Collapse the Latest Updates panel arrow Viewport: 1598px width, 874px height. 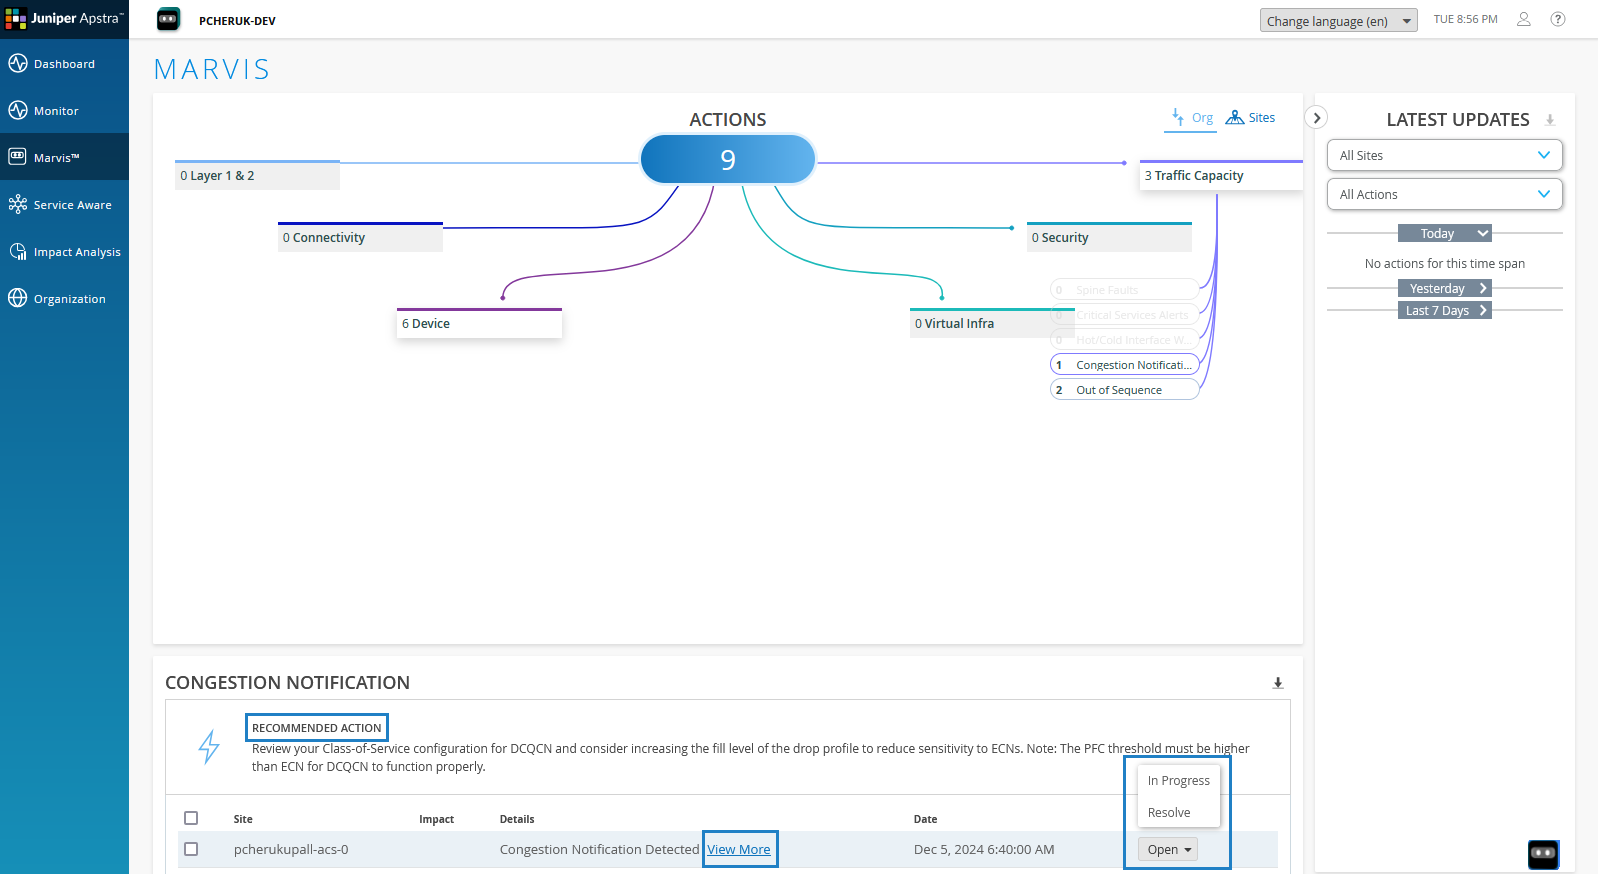[1317, 118]
